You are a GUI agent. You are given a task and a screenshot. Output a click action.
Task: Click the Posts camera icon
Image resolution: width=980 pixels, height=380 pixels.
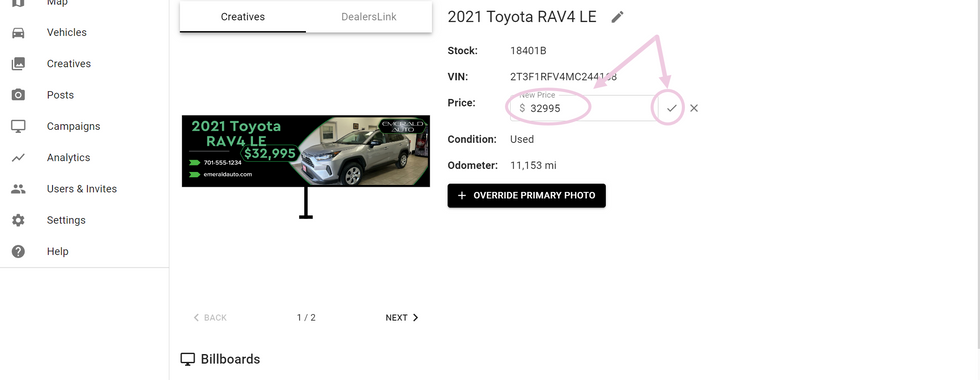click(18, 95)
